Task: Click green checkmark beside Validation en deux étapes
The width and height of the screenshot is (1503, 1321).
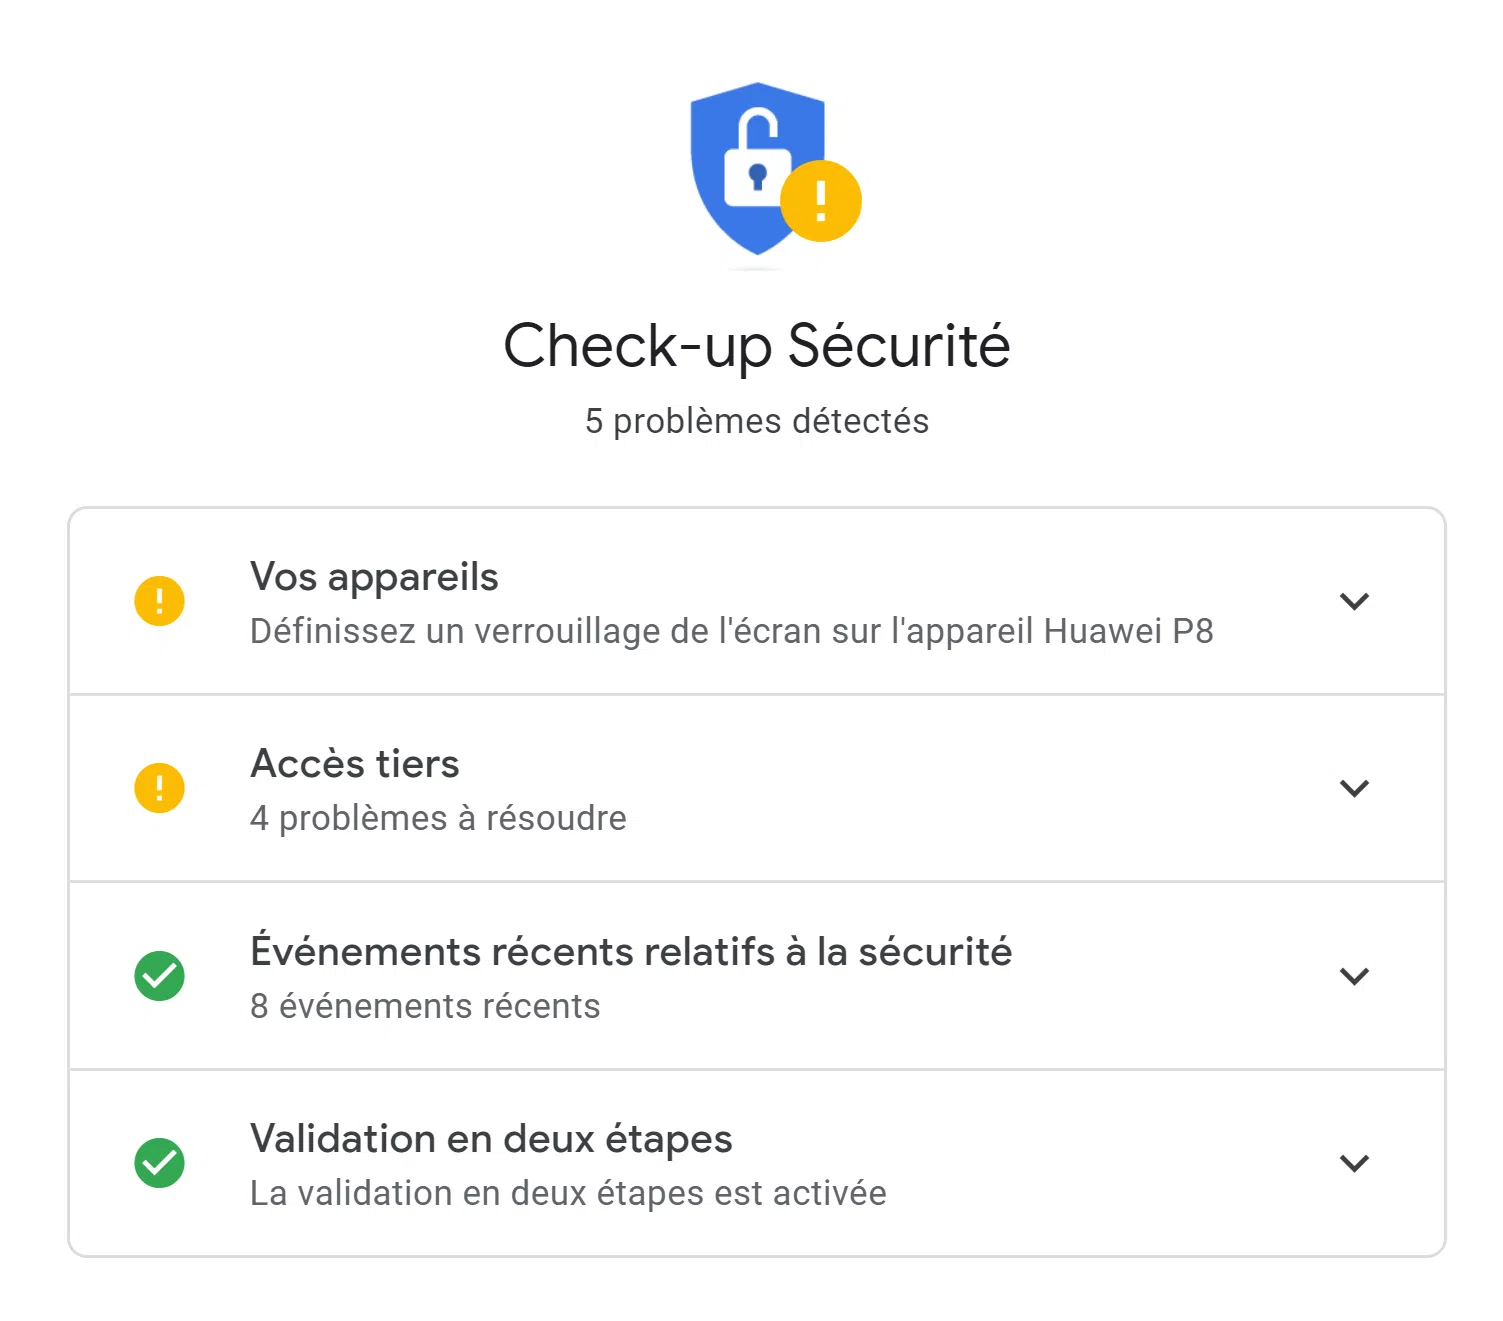Action: point(159,1163)
